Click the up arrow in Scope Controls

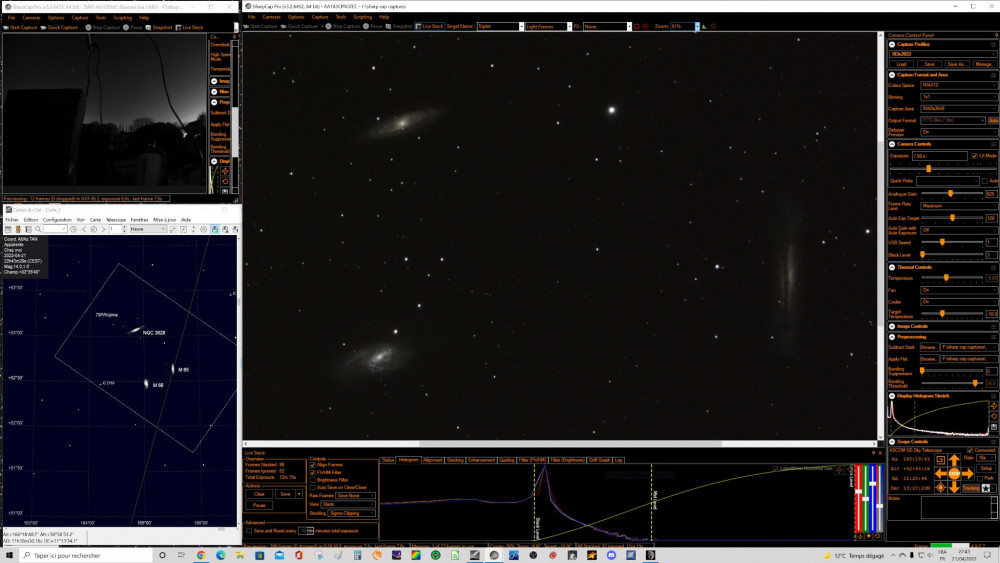point(954,460)
